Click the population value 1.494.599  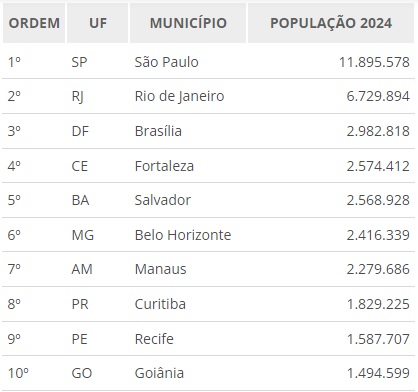tap(378, 373)
